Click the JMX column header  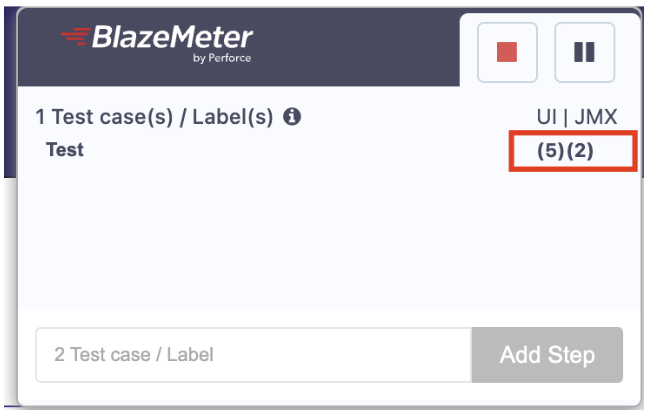[596, 117]
